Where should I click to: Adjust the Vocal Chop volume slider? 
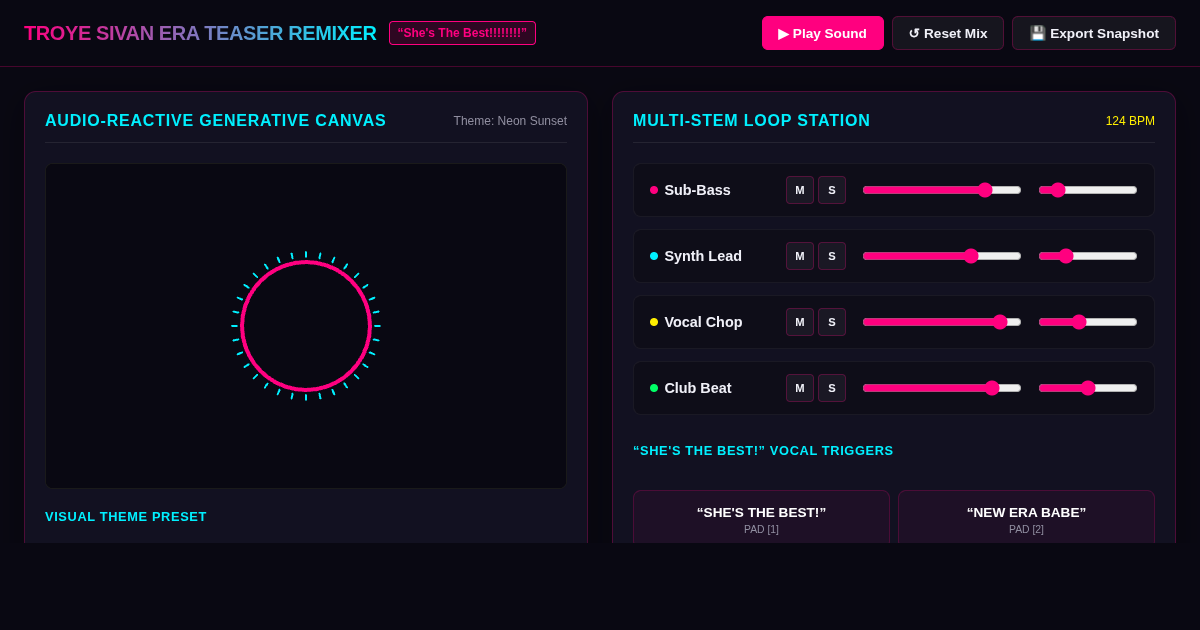(x=942, y=322)
